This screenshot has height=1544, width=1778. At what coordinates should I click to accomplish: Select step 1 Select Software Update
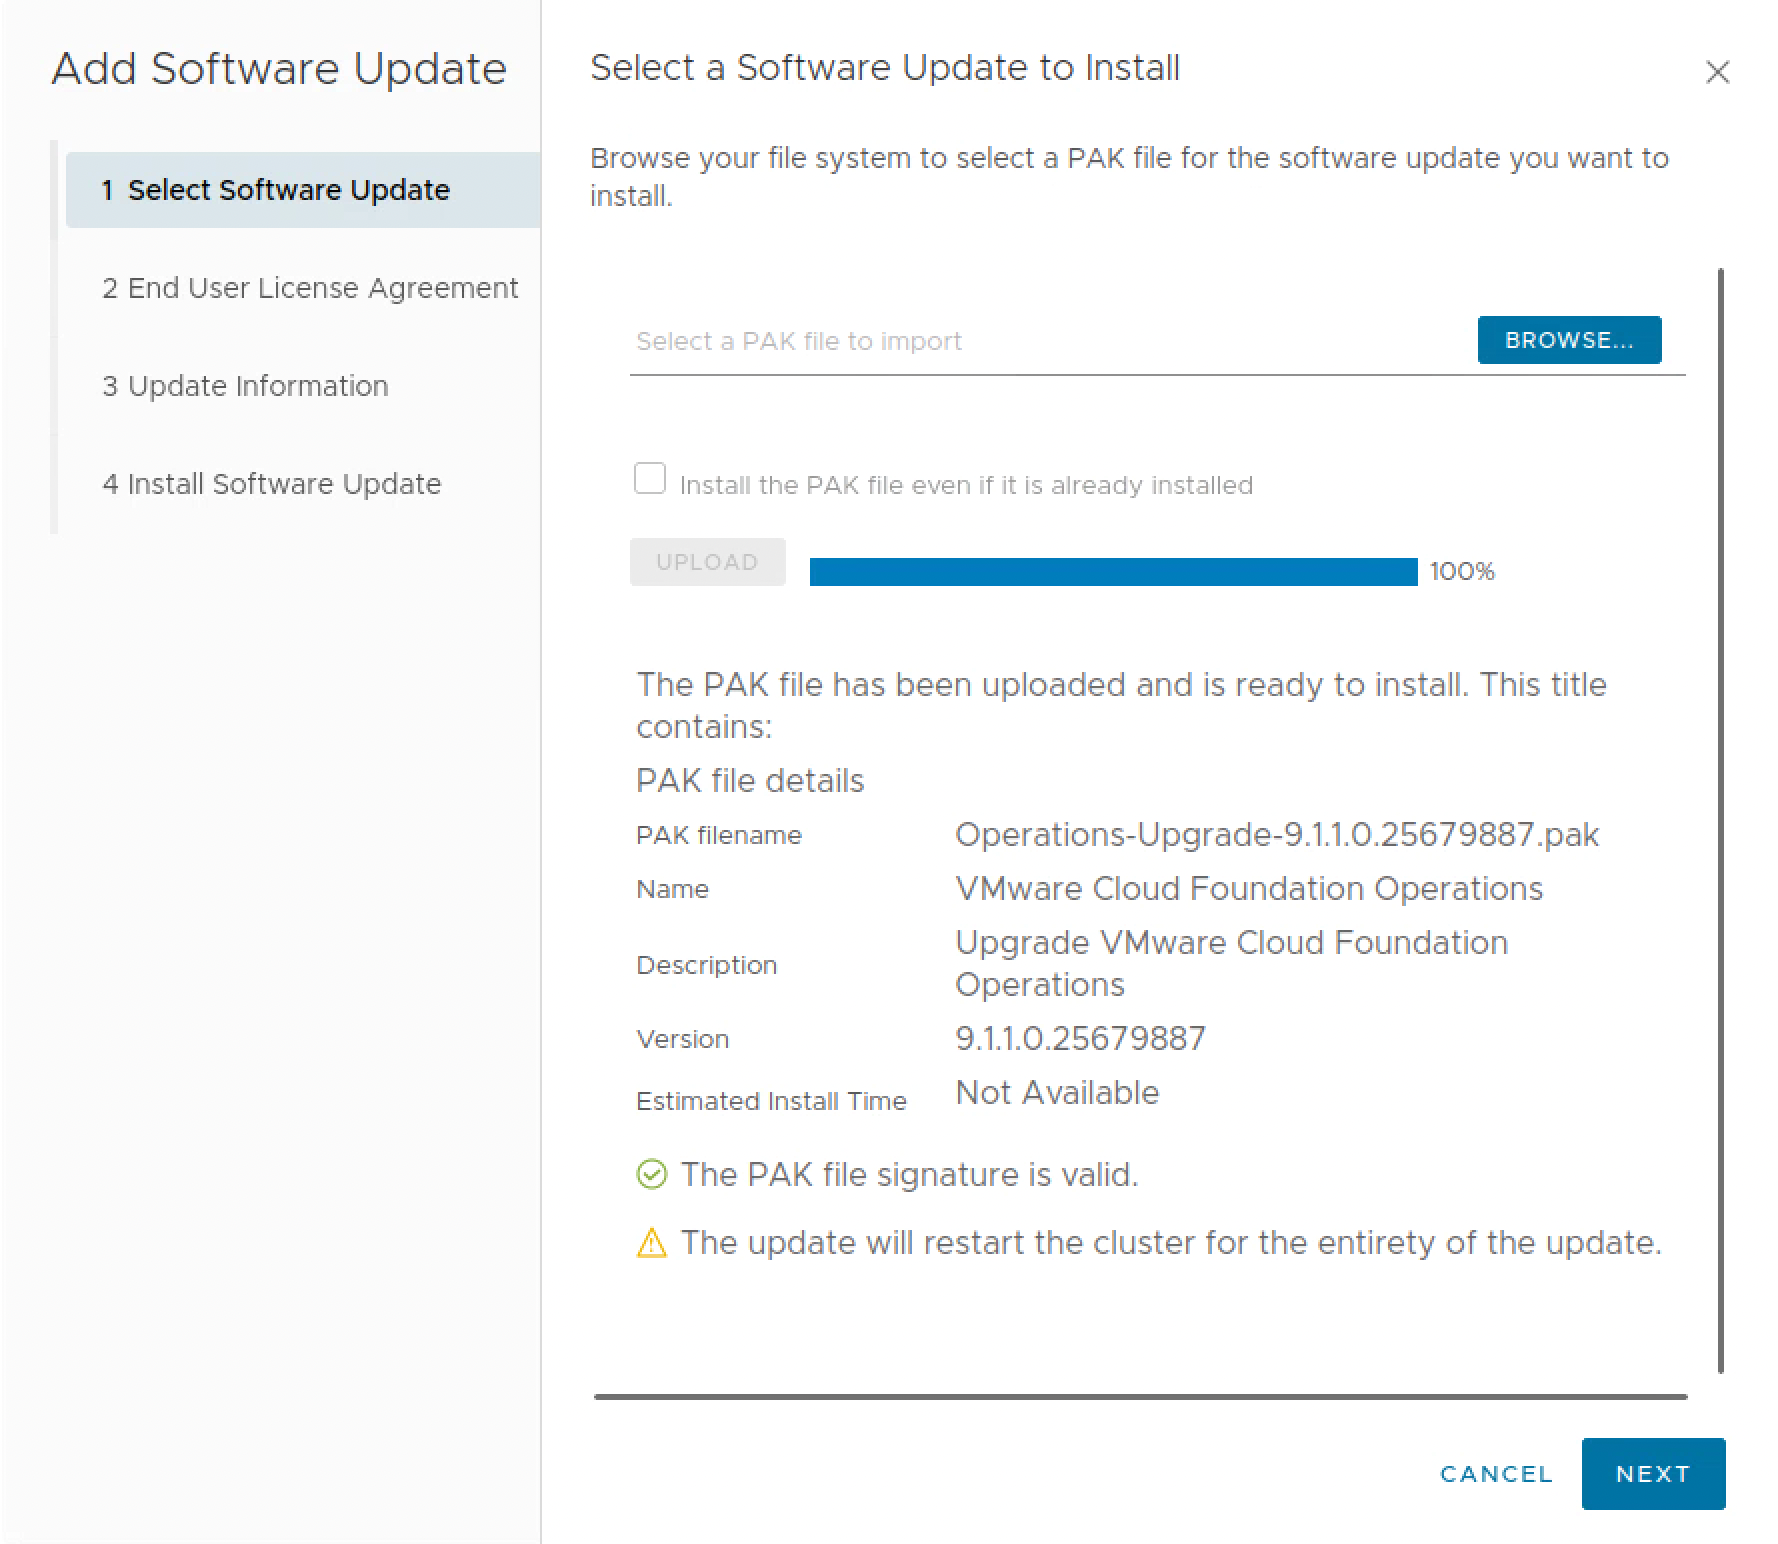[x=303, y=190]
